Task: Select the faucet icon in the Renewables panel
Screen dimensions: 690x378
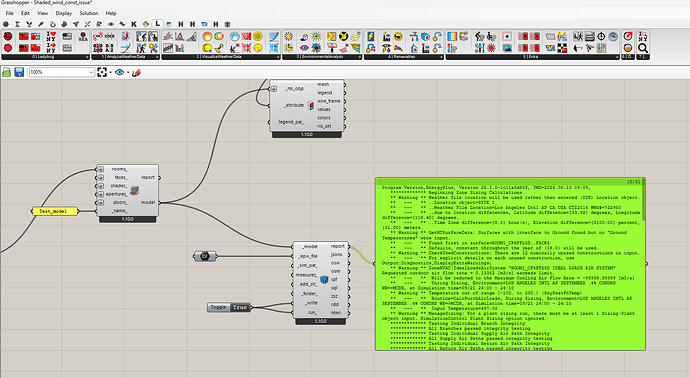Action: [414, 36]
